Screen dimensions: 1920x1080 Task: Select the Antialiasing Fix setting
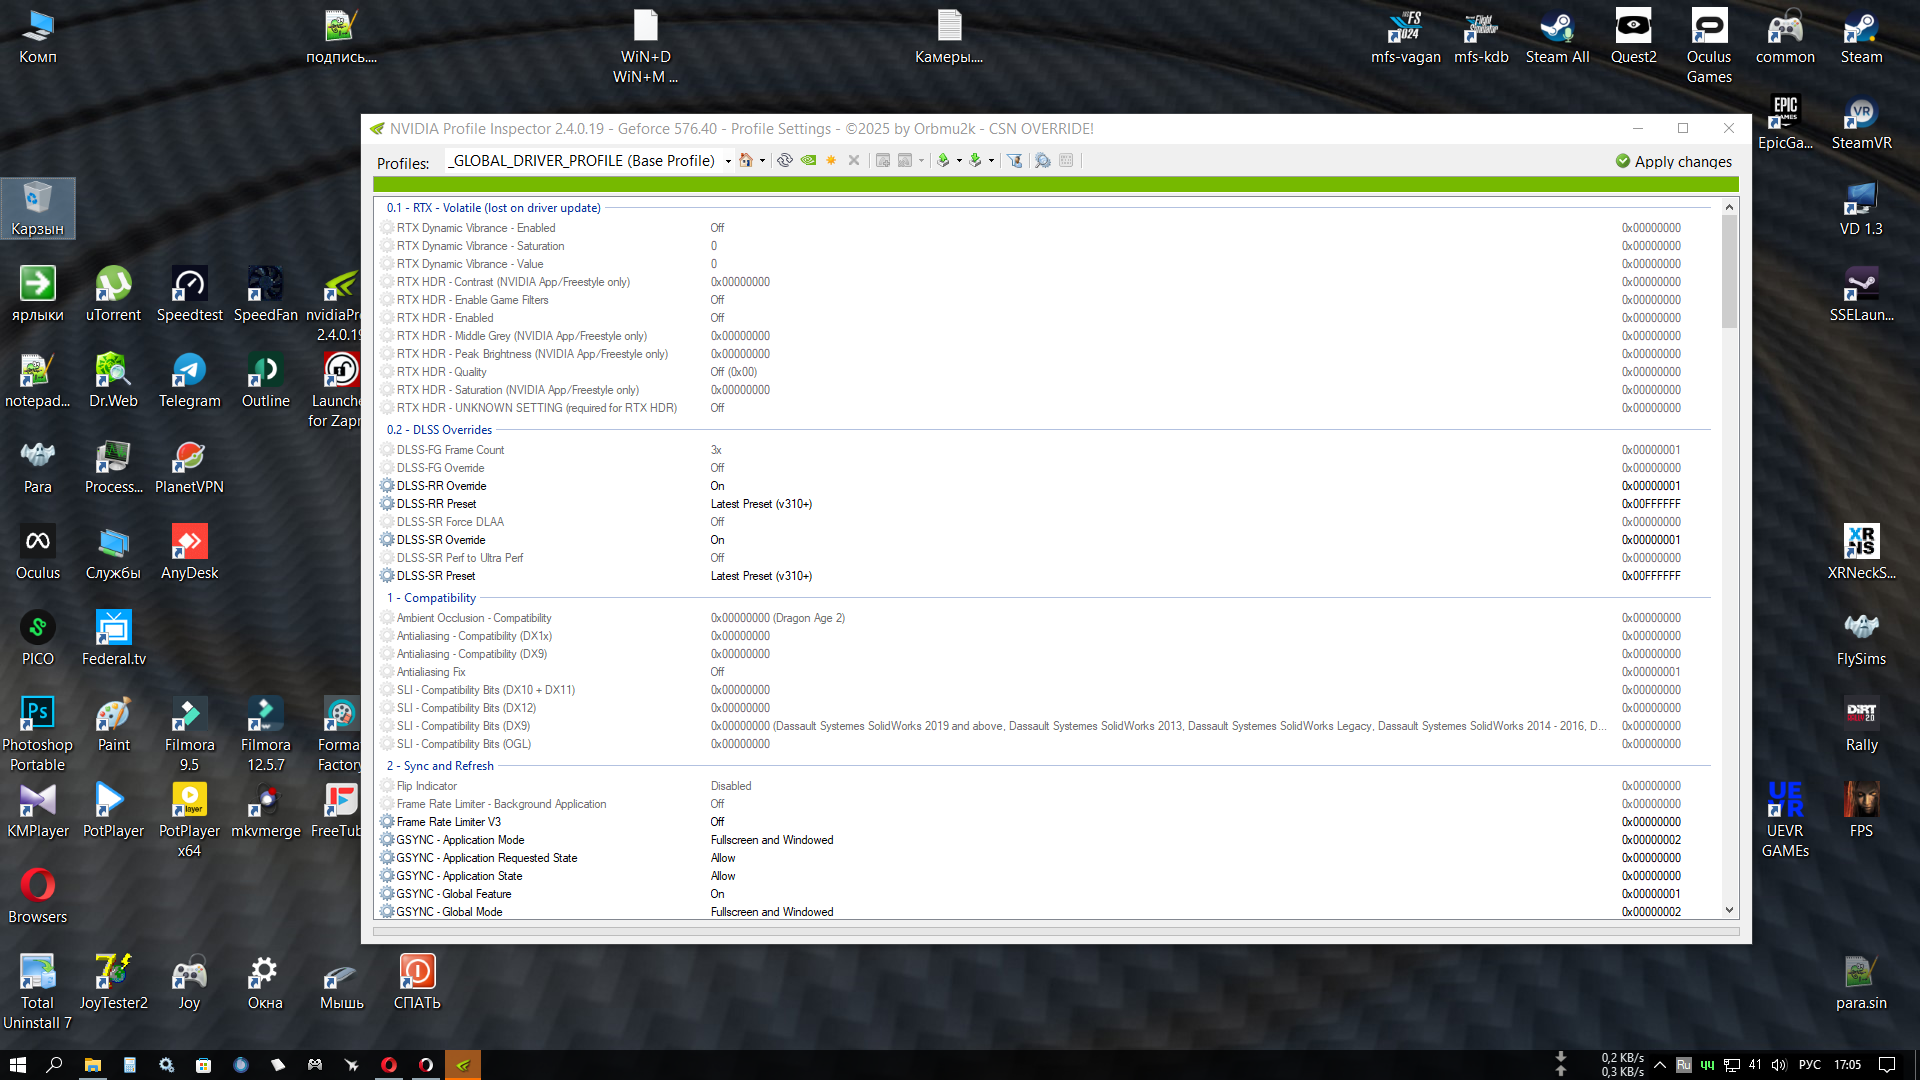[1044, 672]
